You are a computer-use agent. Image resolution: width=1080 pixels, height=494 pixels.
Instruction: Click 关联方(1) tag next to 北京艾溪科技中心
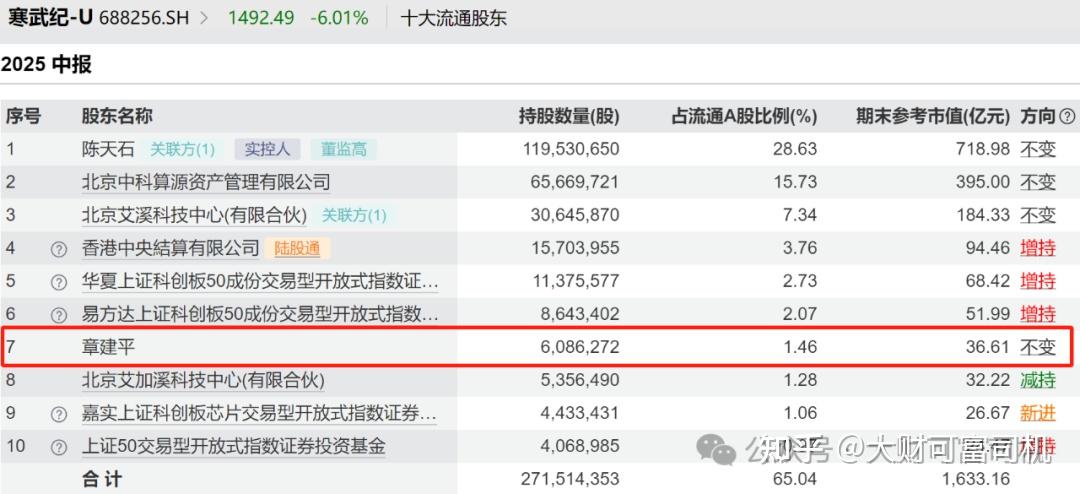354,215
